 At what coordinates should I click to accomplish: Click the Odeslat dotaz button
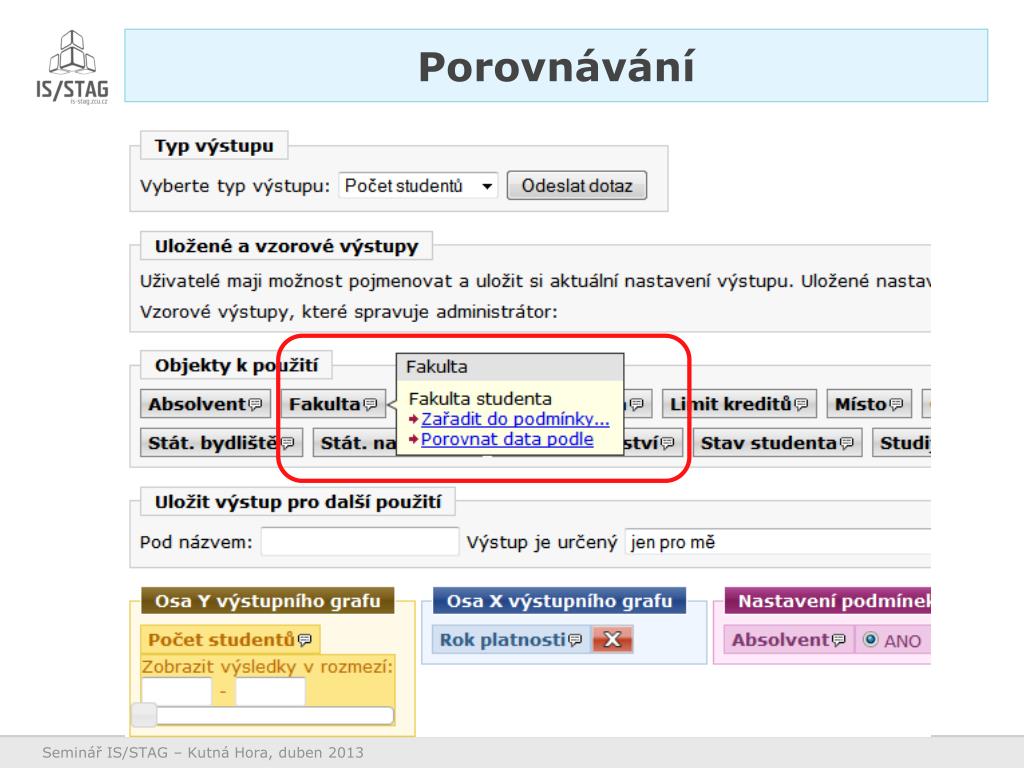point(577,186)
